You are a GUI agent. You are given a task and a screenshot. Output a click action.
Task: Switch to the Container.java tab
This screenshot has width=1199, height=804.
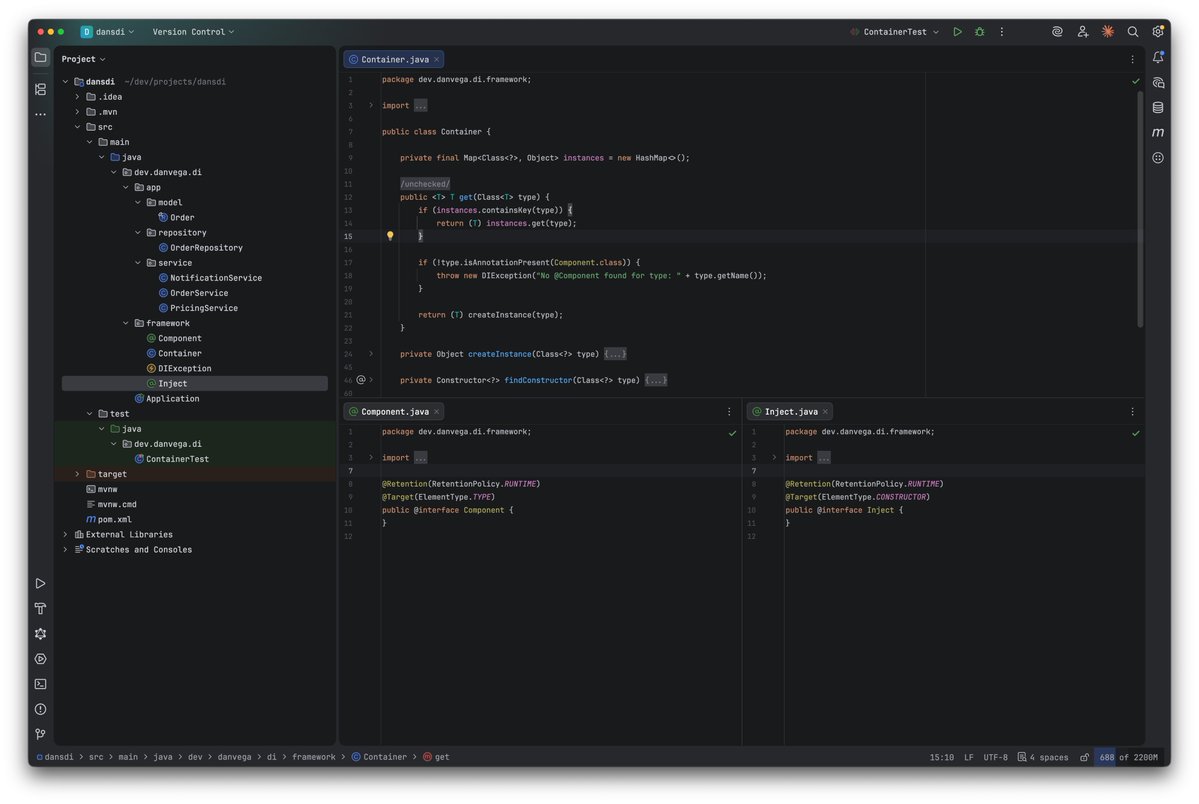[394, 60]
